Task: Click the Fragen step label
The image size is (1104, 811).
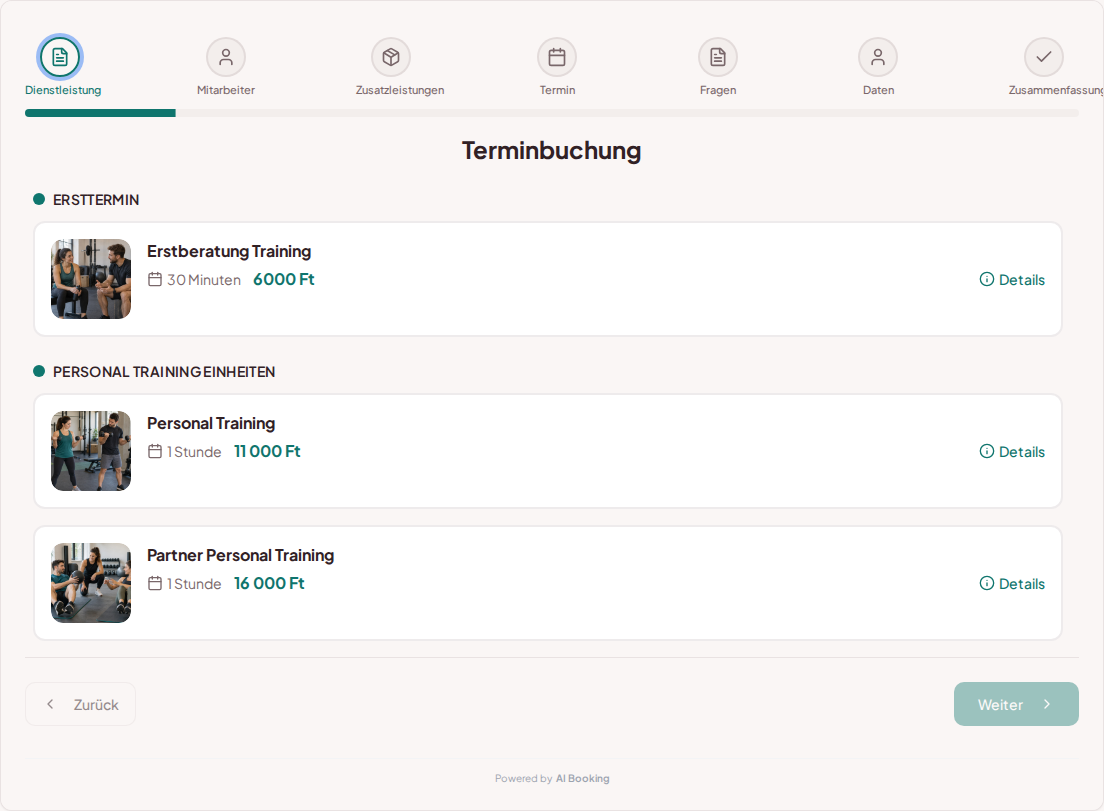Action: click(718, 90)
